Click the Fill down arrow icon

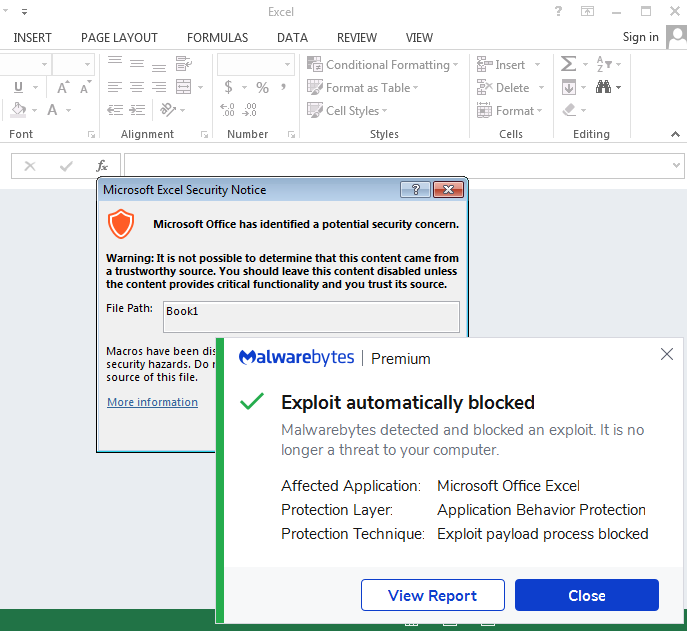pos(569,87)
